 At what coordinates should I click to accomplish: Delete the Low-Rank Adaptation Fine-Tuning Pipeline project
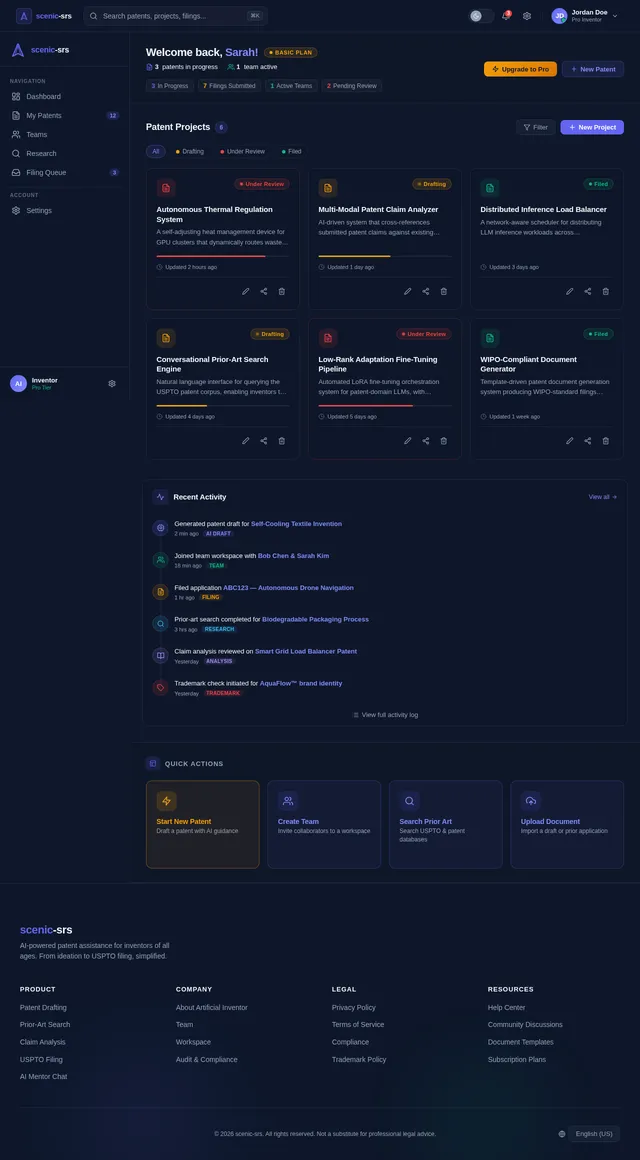[x=443, y=441]
